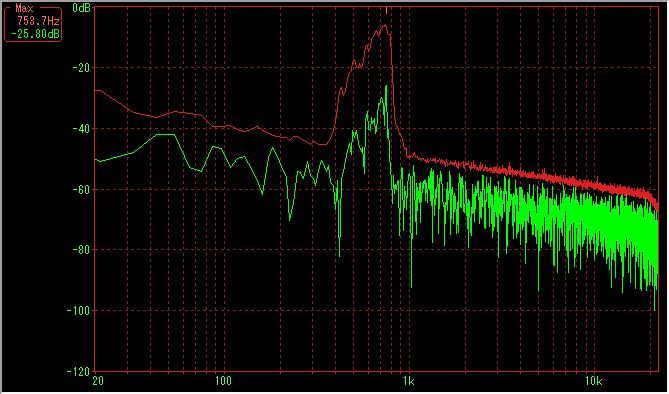Click the green curve hump near 50 Hz
Image resolution: width=669 pixels, height=394 pixels.
165,134
